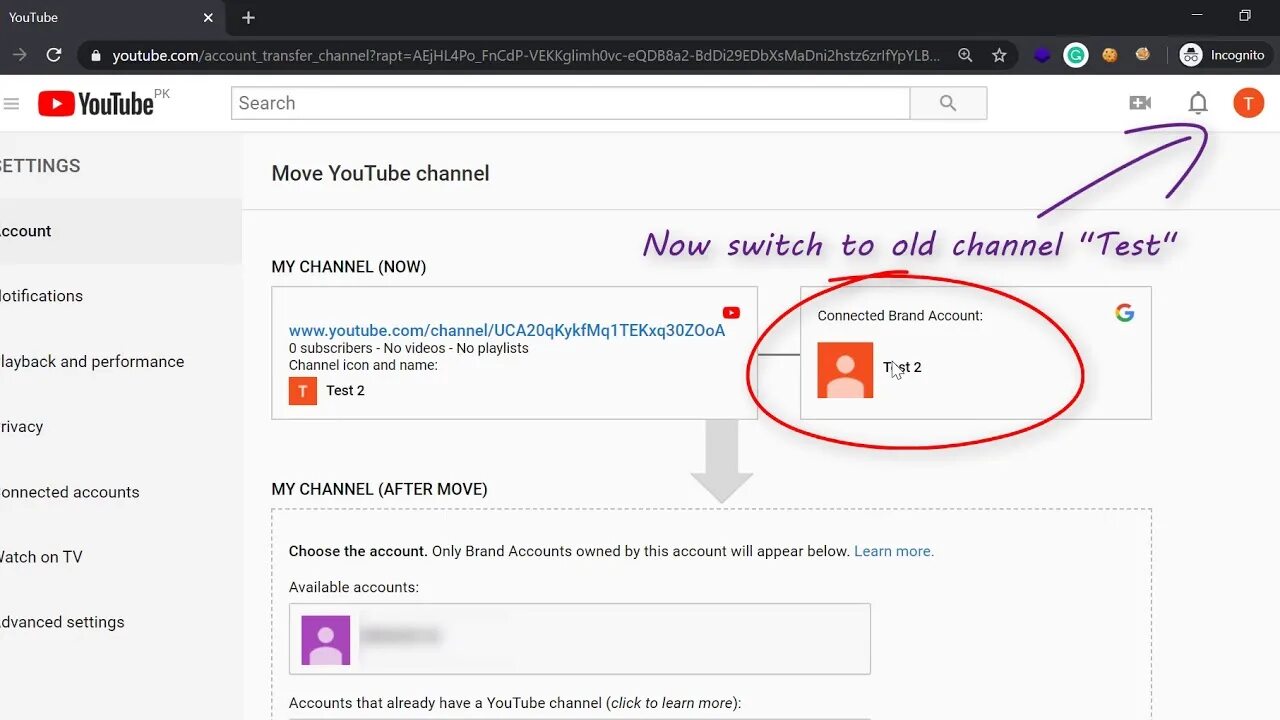Click 'Test 2' name in Brand Account card

(902, 367)
